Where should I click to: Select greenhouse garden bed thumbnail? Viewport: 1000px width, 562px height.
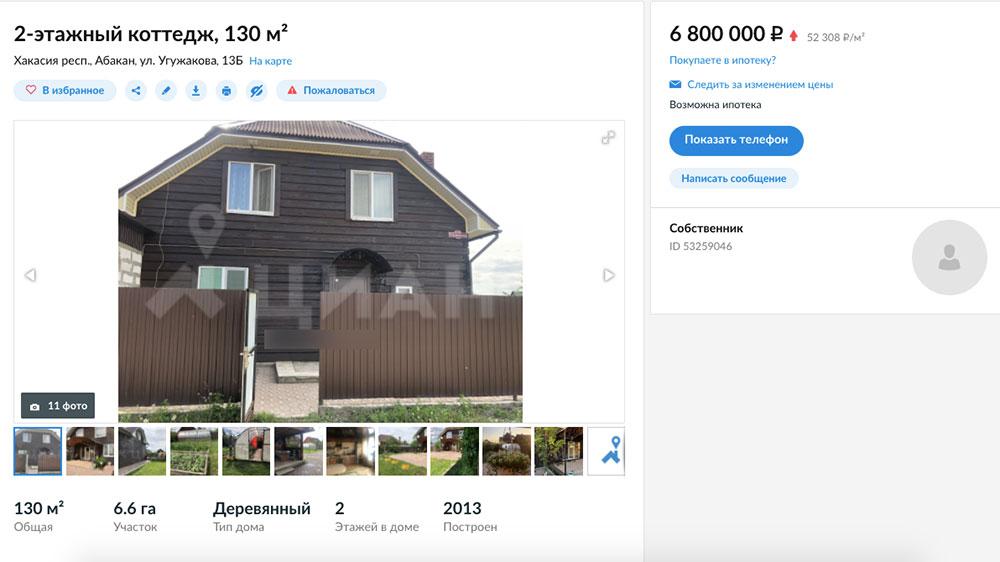pyautogui.click(x=194, y=452)
